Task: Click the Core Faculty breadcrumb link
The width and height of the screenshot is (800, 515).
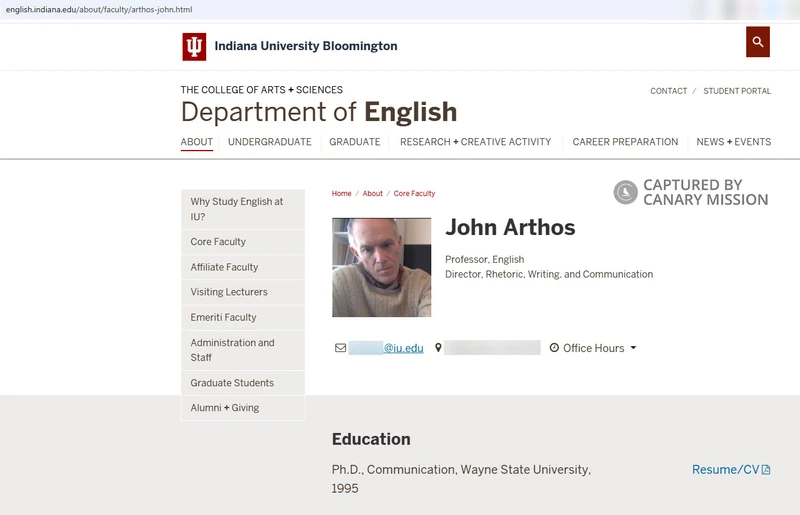Action: click(414, 193)
